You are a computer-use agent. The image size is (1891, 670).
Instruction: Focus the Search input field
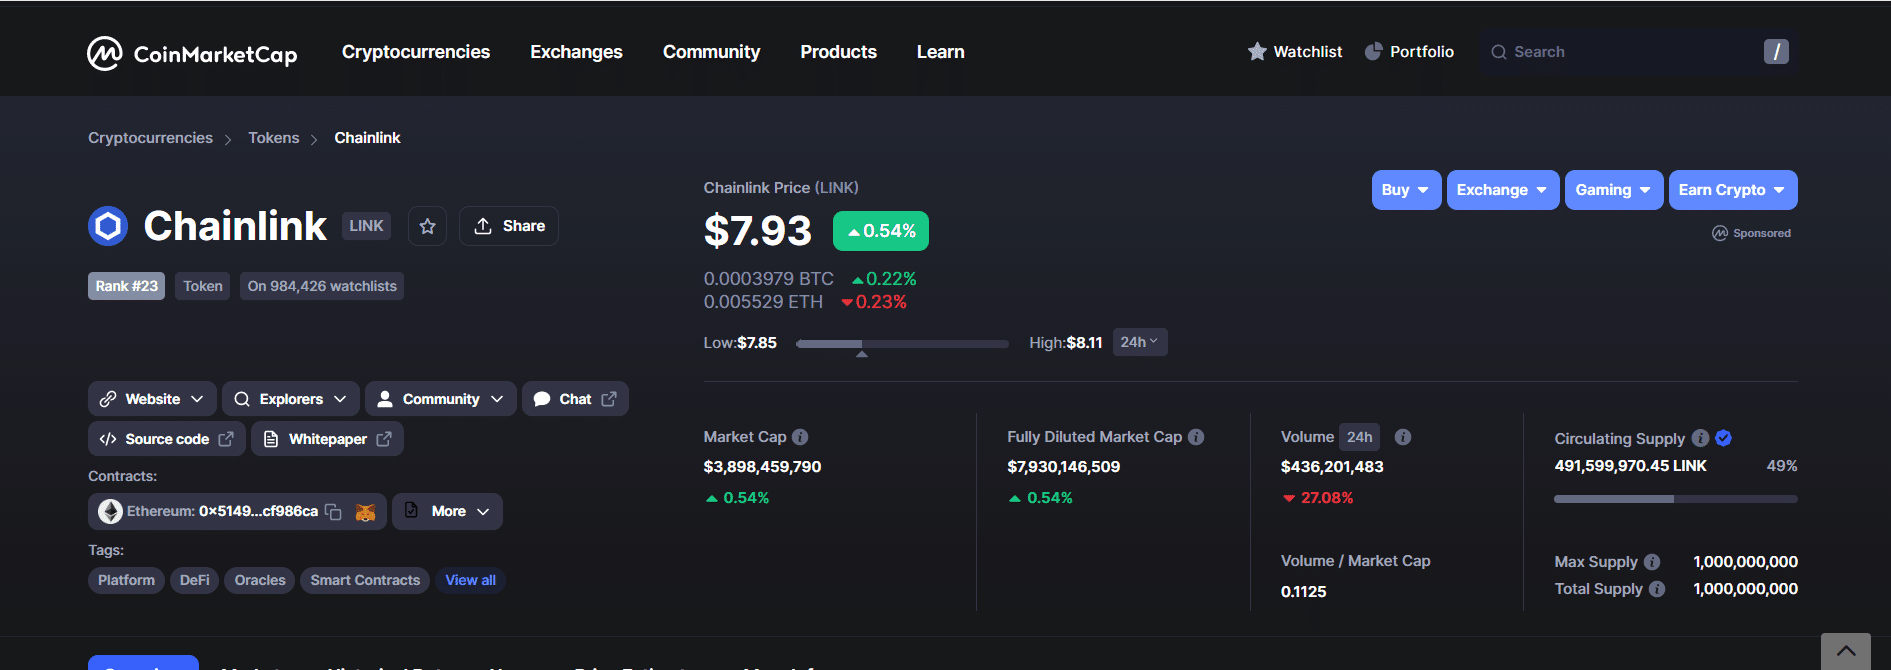(1637, 52)
